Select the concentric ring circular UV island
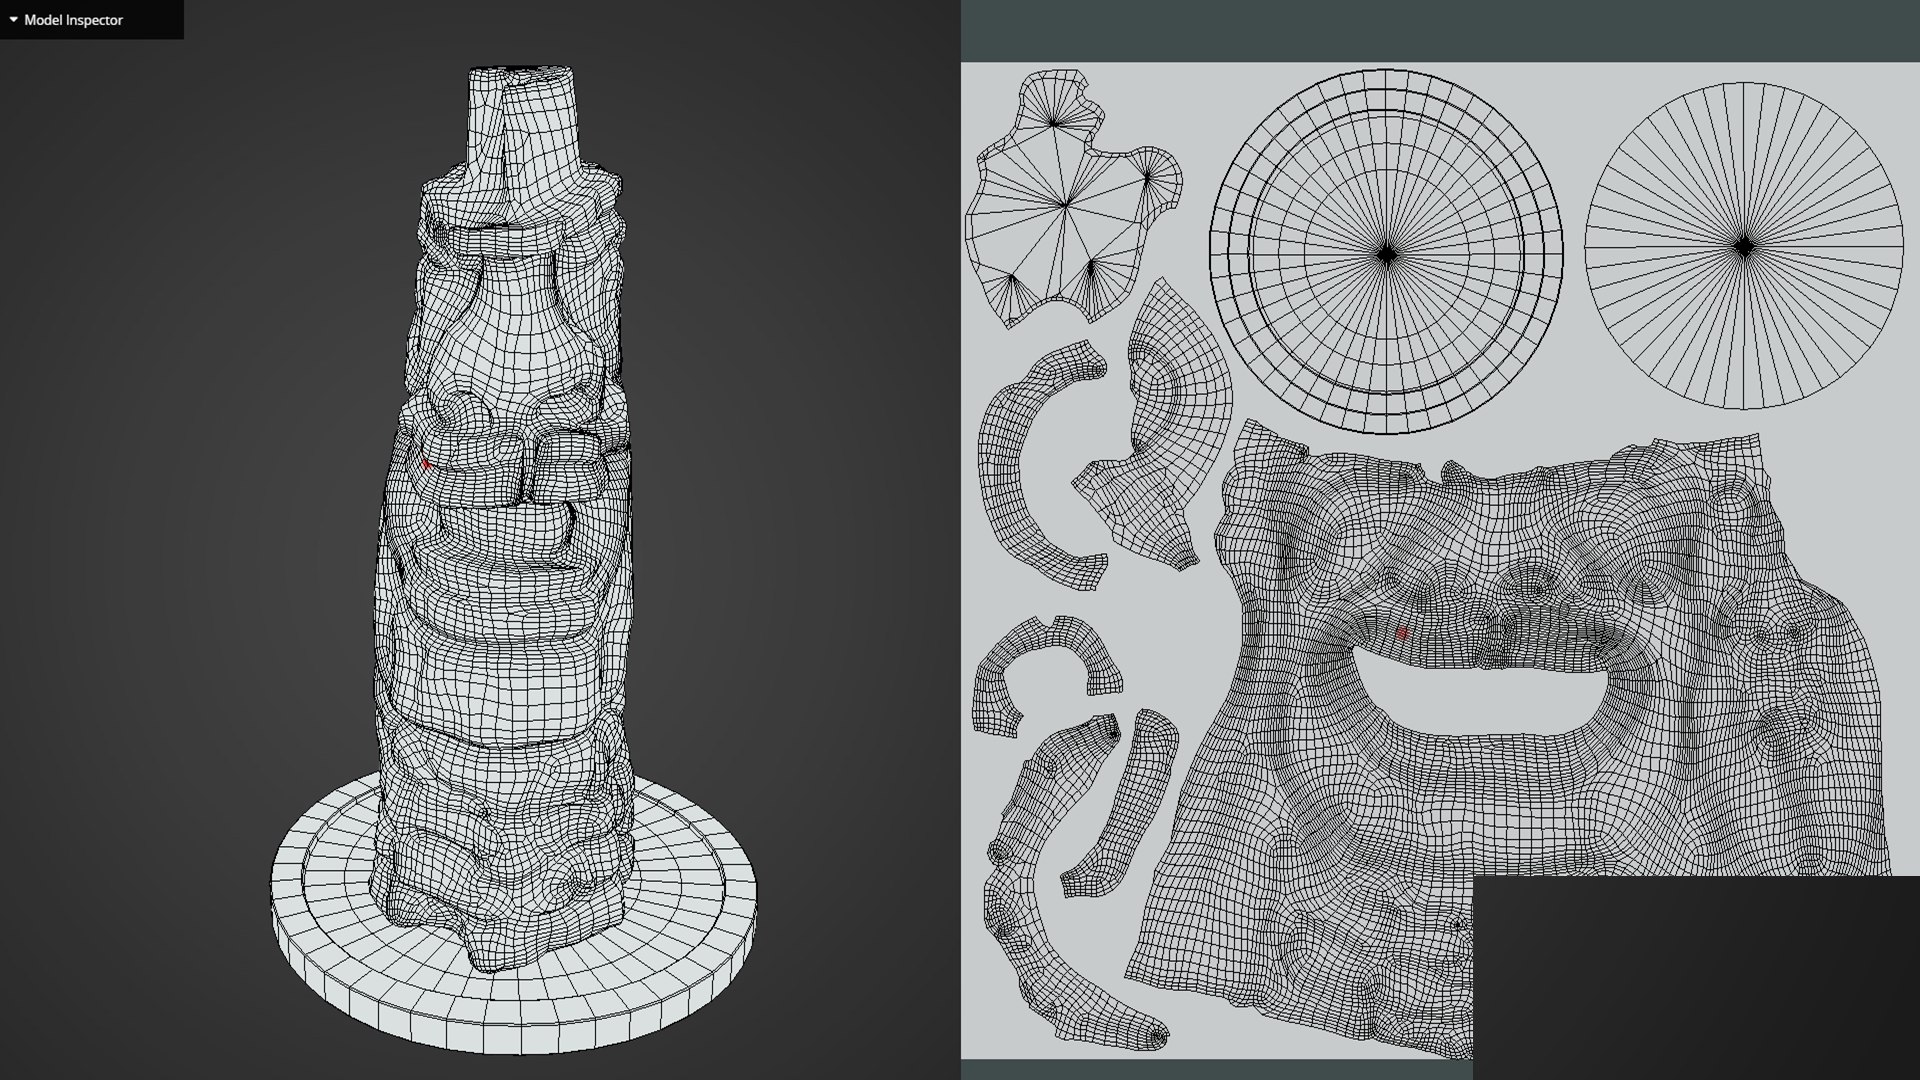The image size is (1920, 1080). tap(1386, 252)
